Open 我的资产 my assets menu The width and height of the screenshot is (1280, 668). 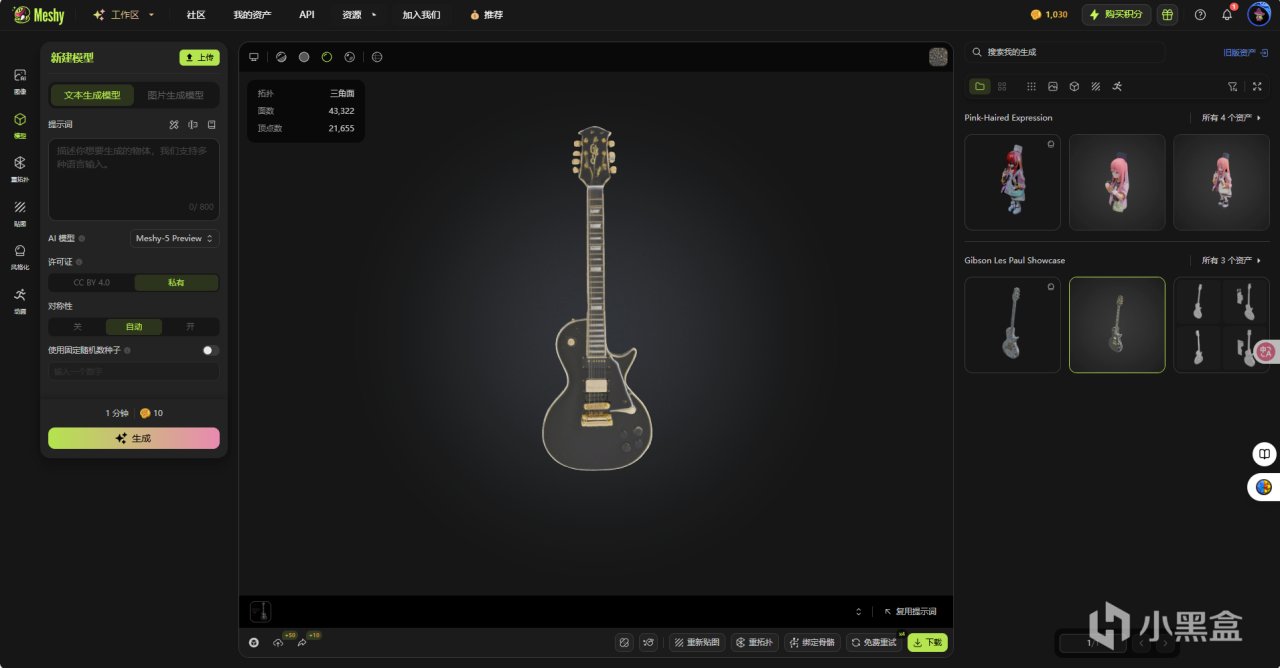point(252,15)
